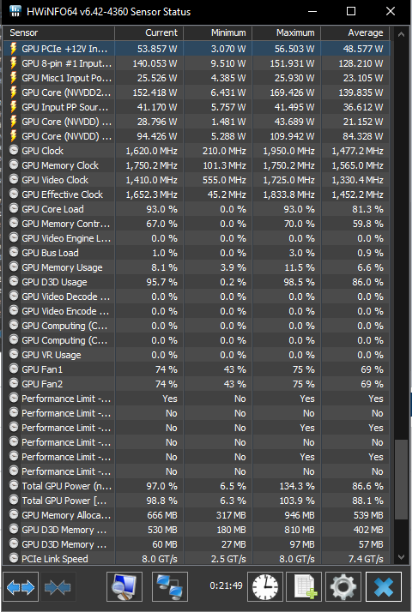Close sensors with the blue X icon
Viewport: 412px width, 612px height.
[384, 587]
